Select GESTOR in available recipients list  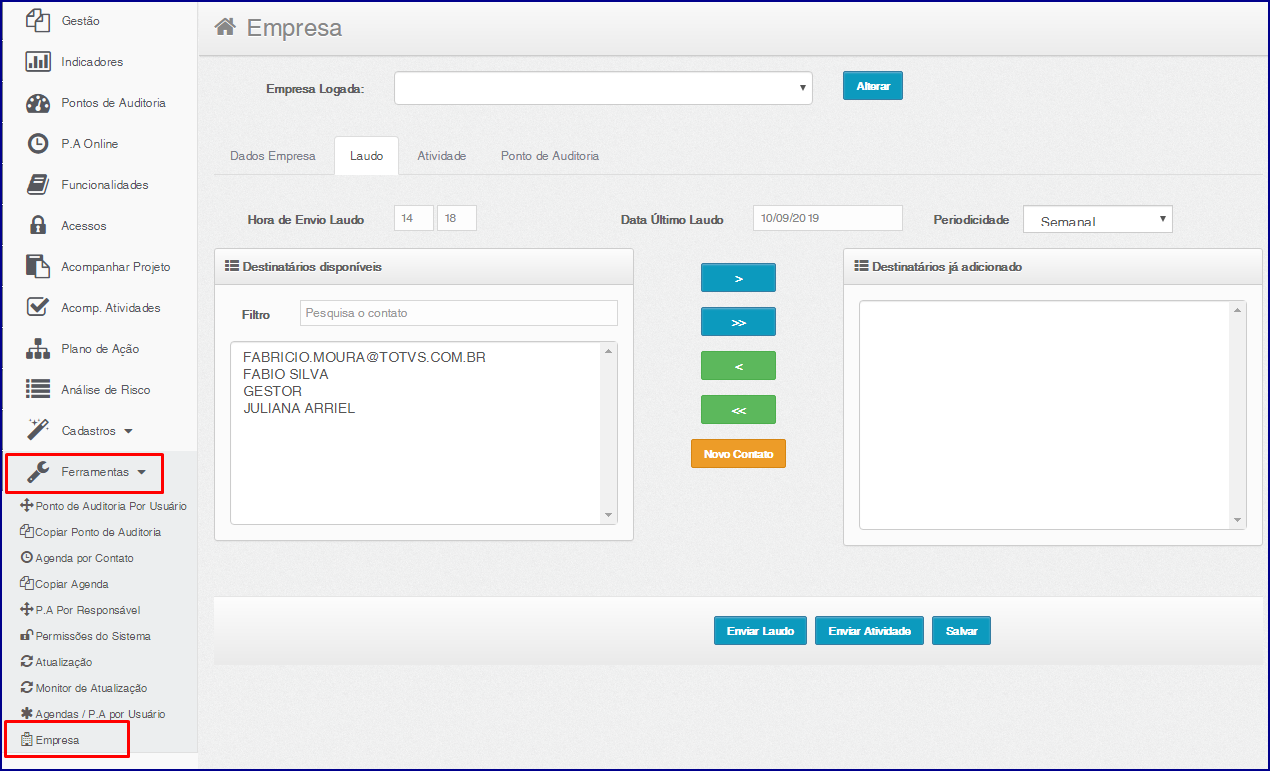pyautogui.click(x=272, y=391)
